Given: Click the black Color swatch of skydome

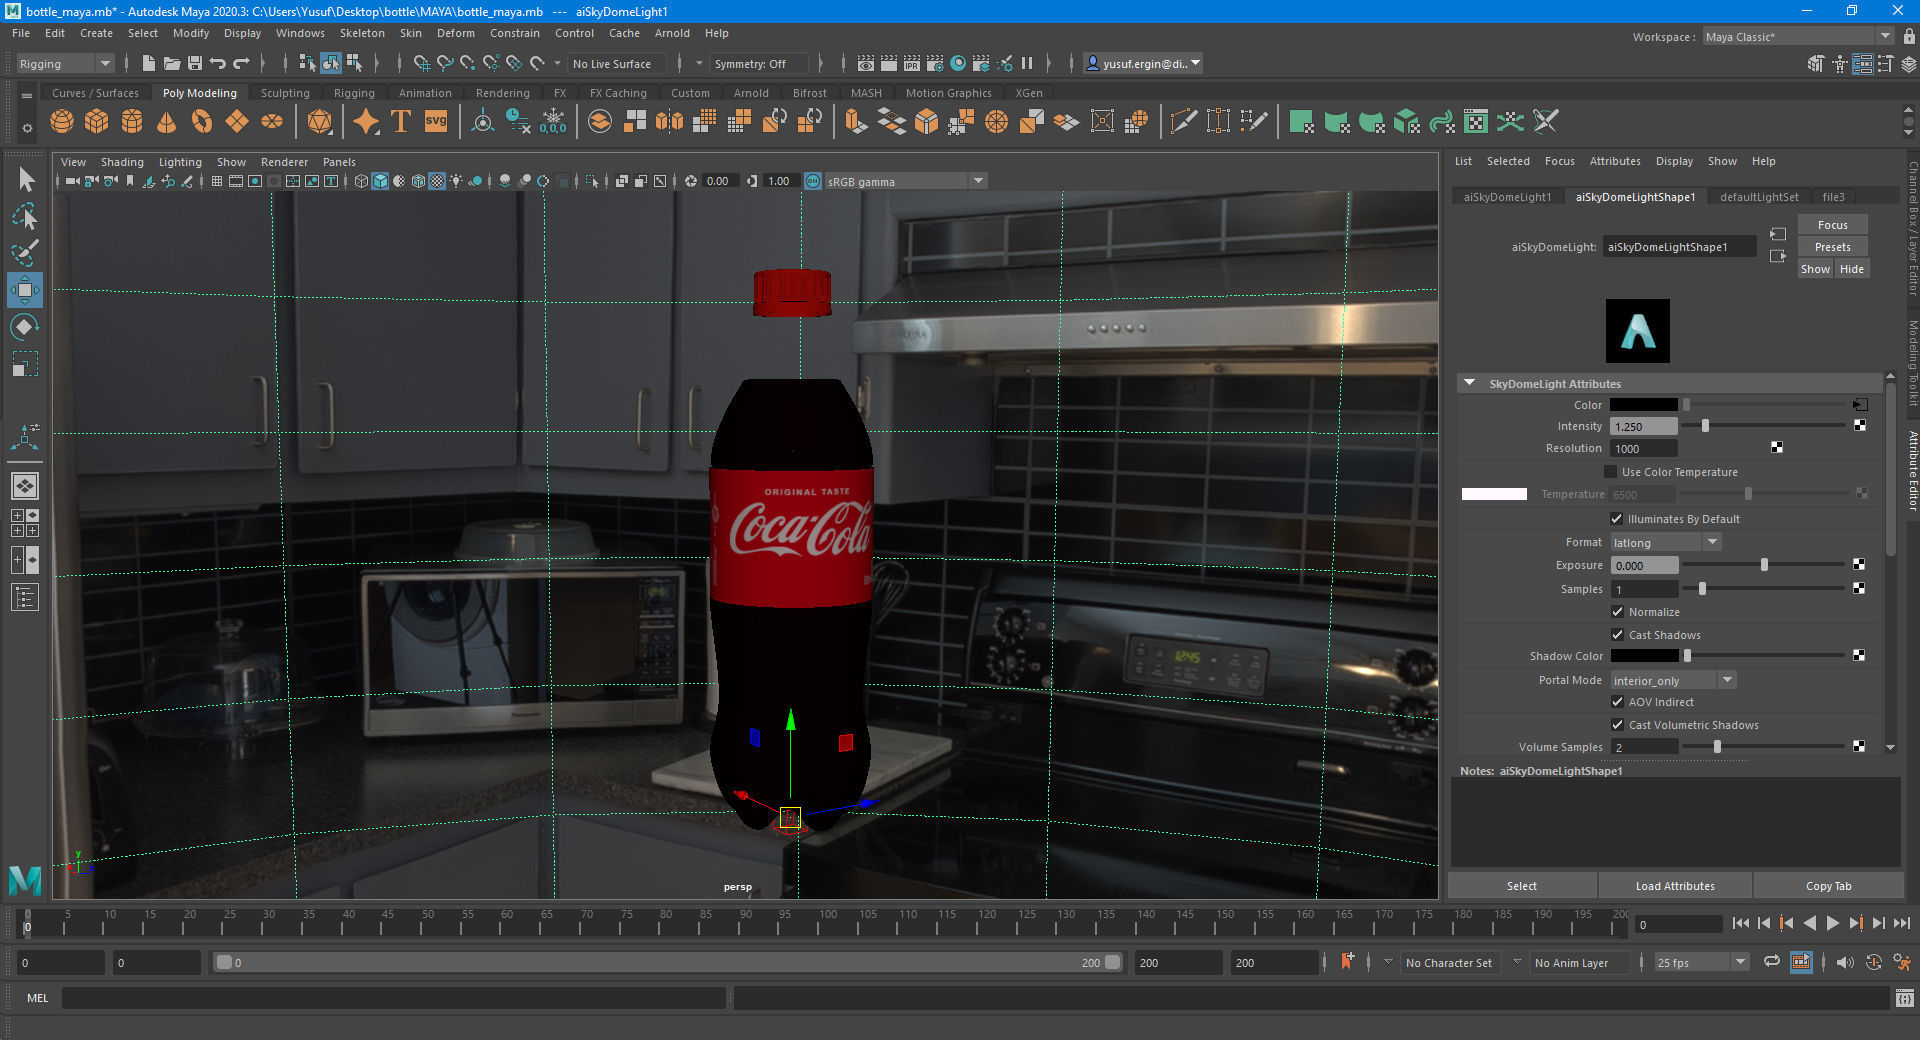Looking at the screenshot, I should click(x=1643, y=405).
